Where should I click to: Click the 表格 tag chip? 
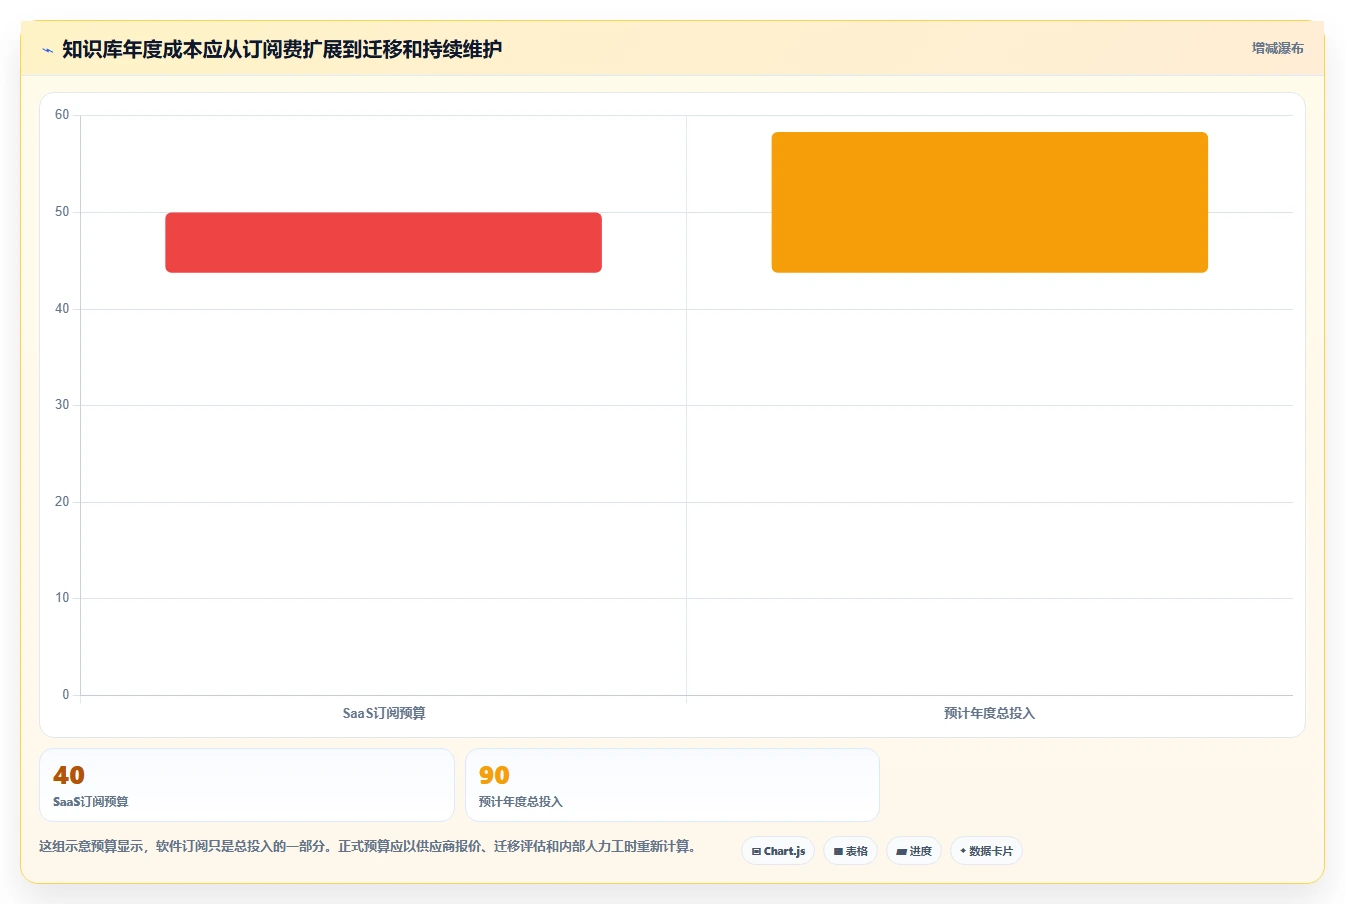850,851
